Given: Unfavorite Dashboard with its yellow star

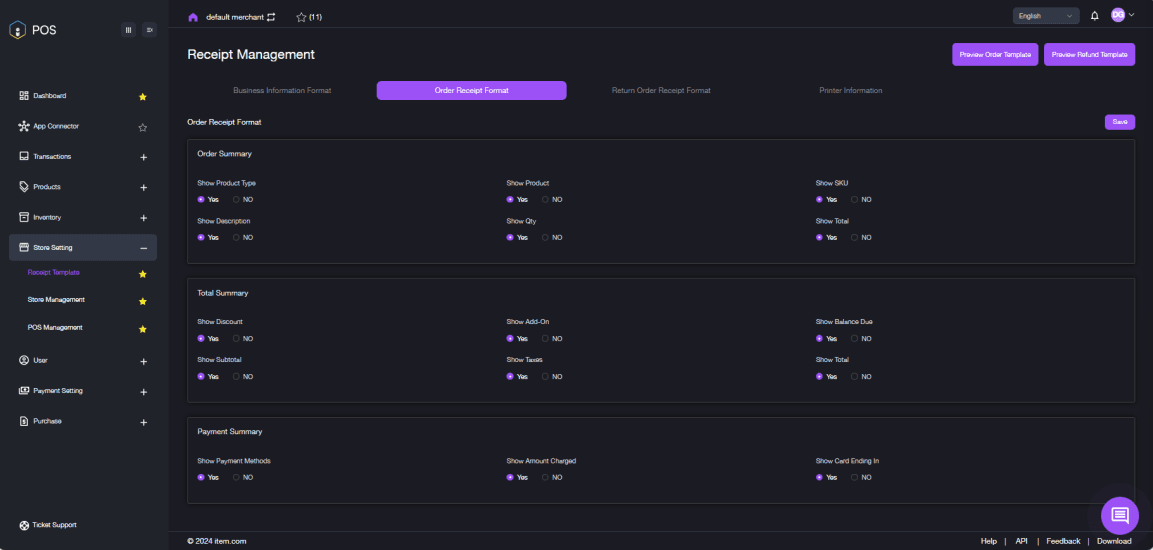Looking at the screenshot, I should (143, 96).
